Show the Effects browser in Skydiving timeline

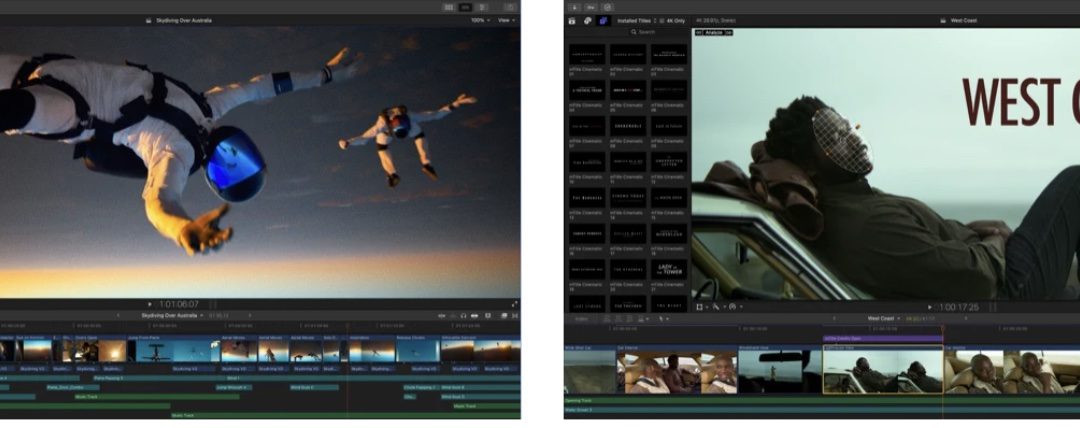point(503,316)
